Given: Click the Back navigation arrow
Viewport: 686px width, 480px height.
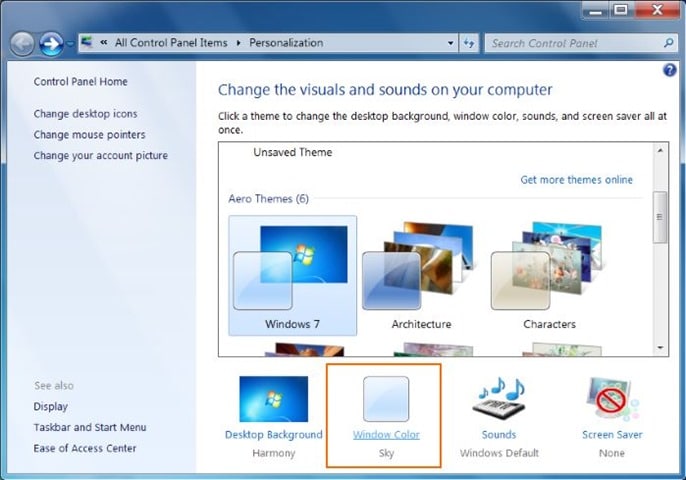Looking at the screenshot, I should [x=22, y=44].
